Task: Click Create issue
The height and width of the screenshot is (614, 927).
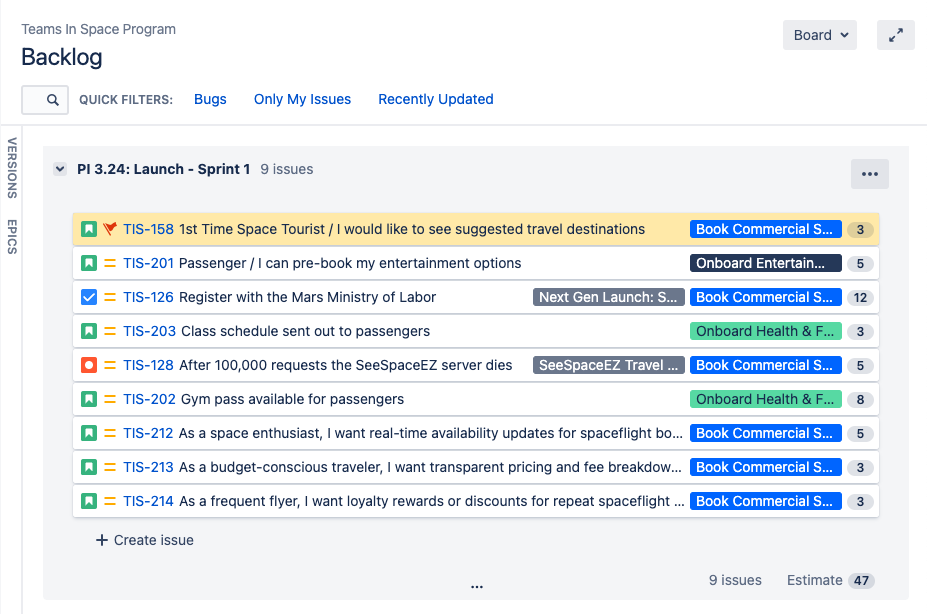Action: click(144, 539)
